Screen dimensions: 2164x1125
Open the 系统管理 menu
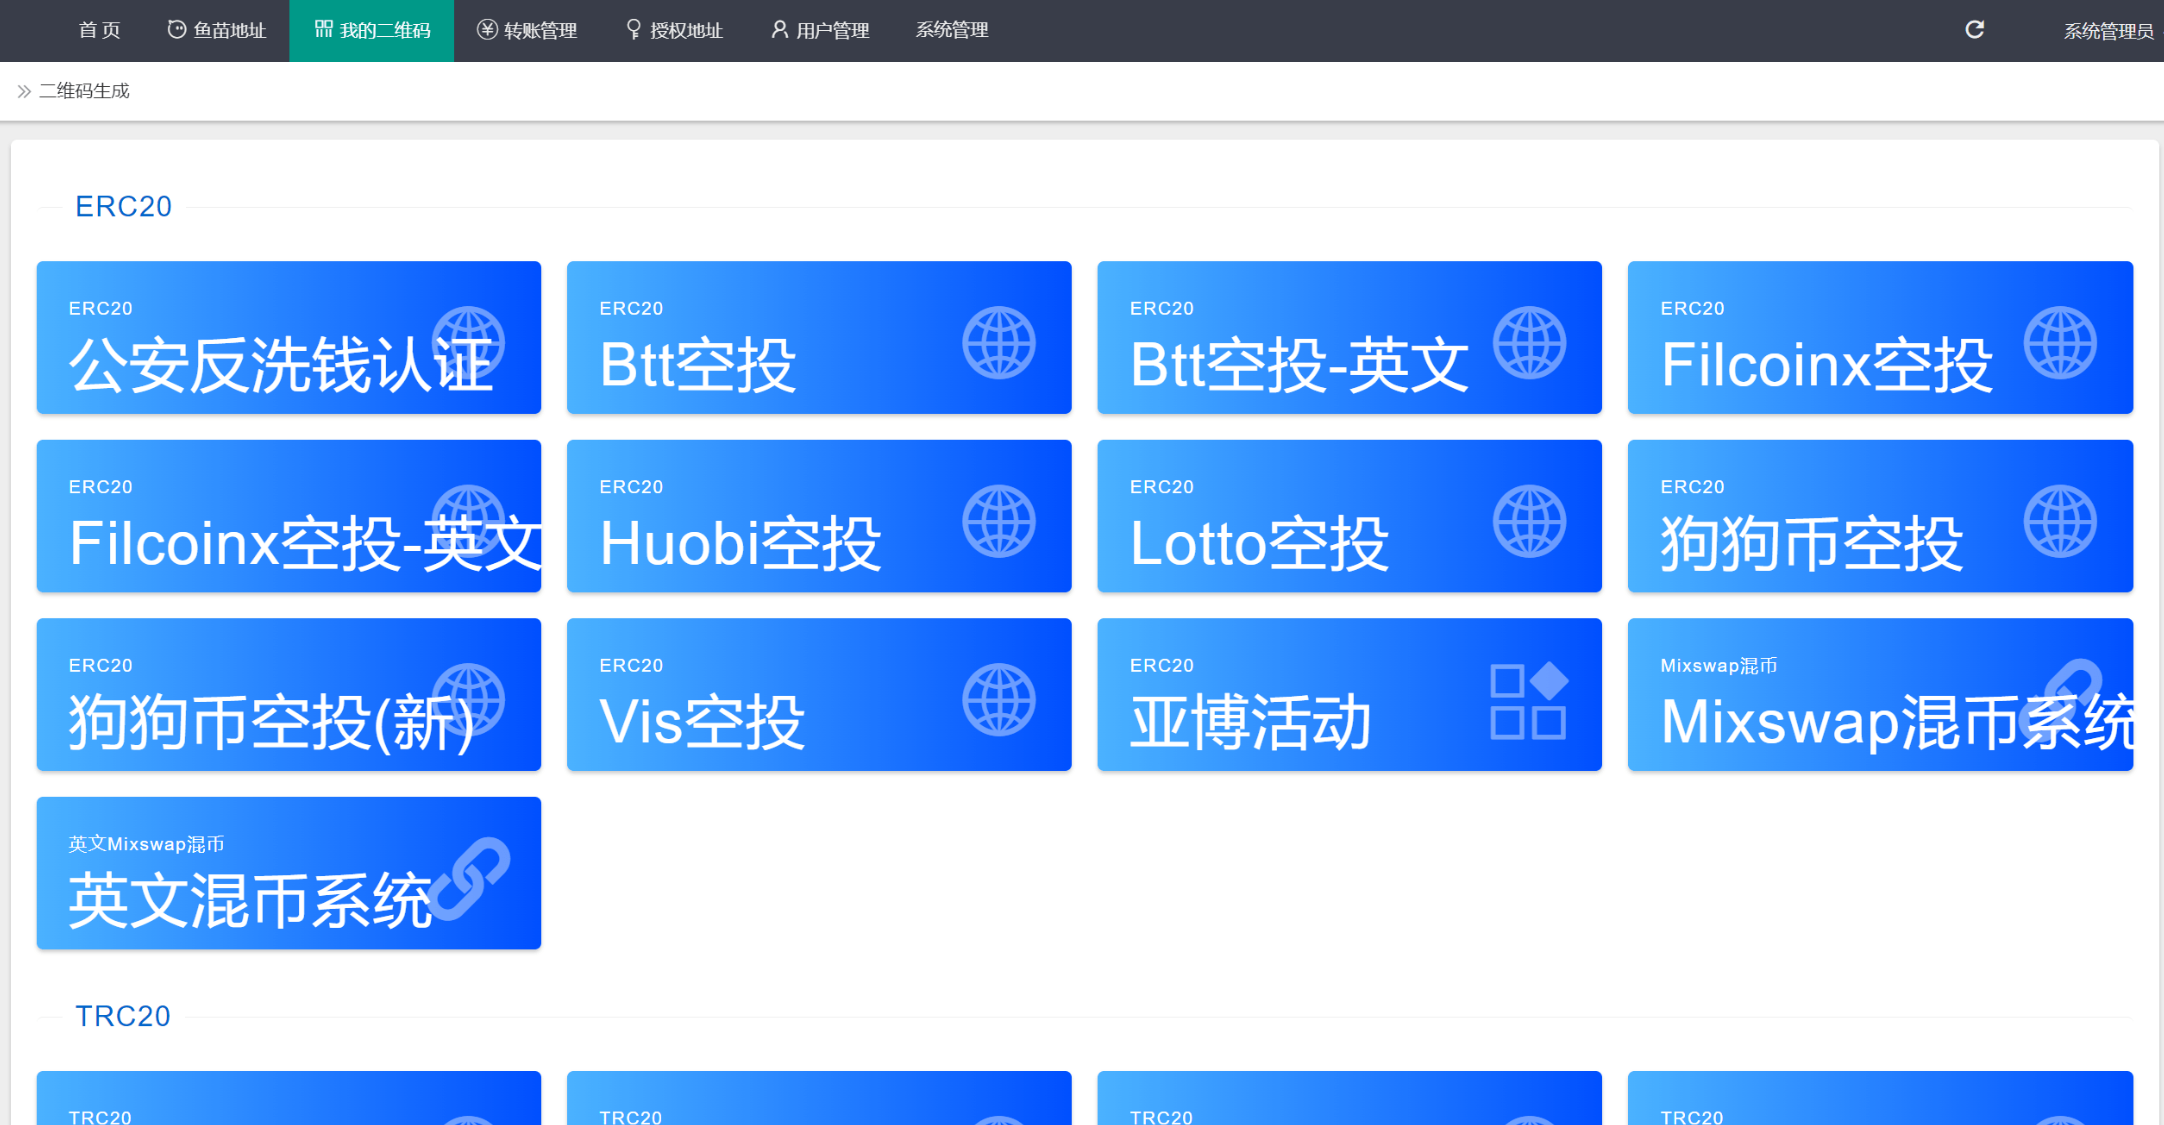tap(952, 30)
